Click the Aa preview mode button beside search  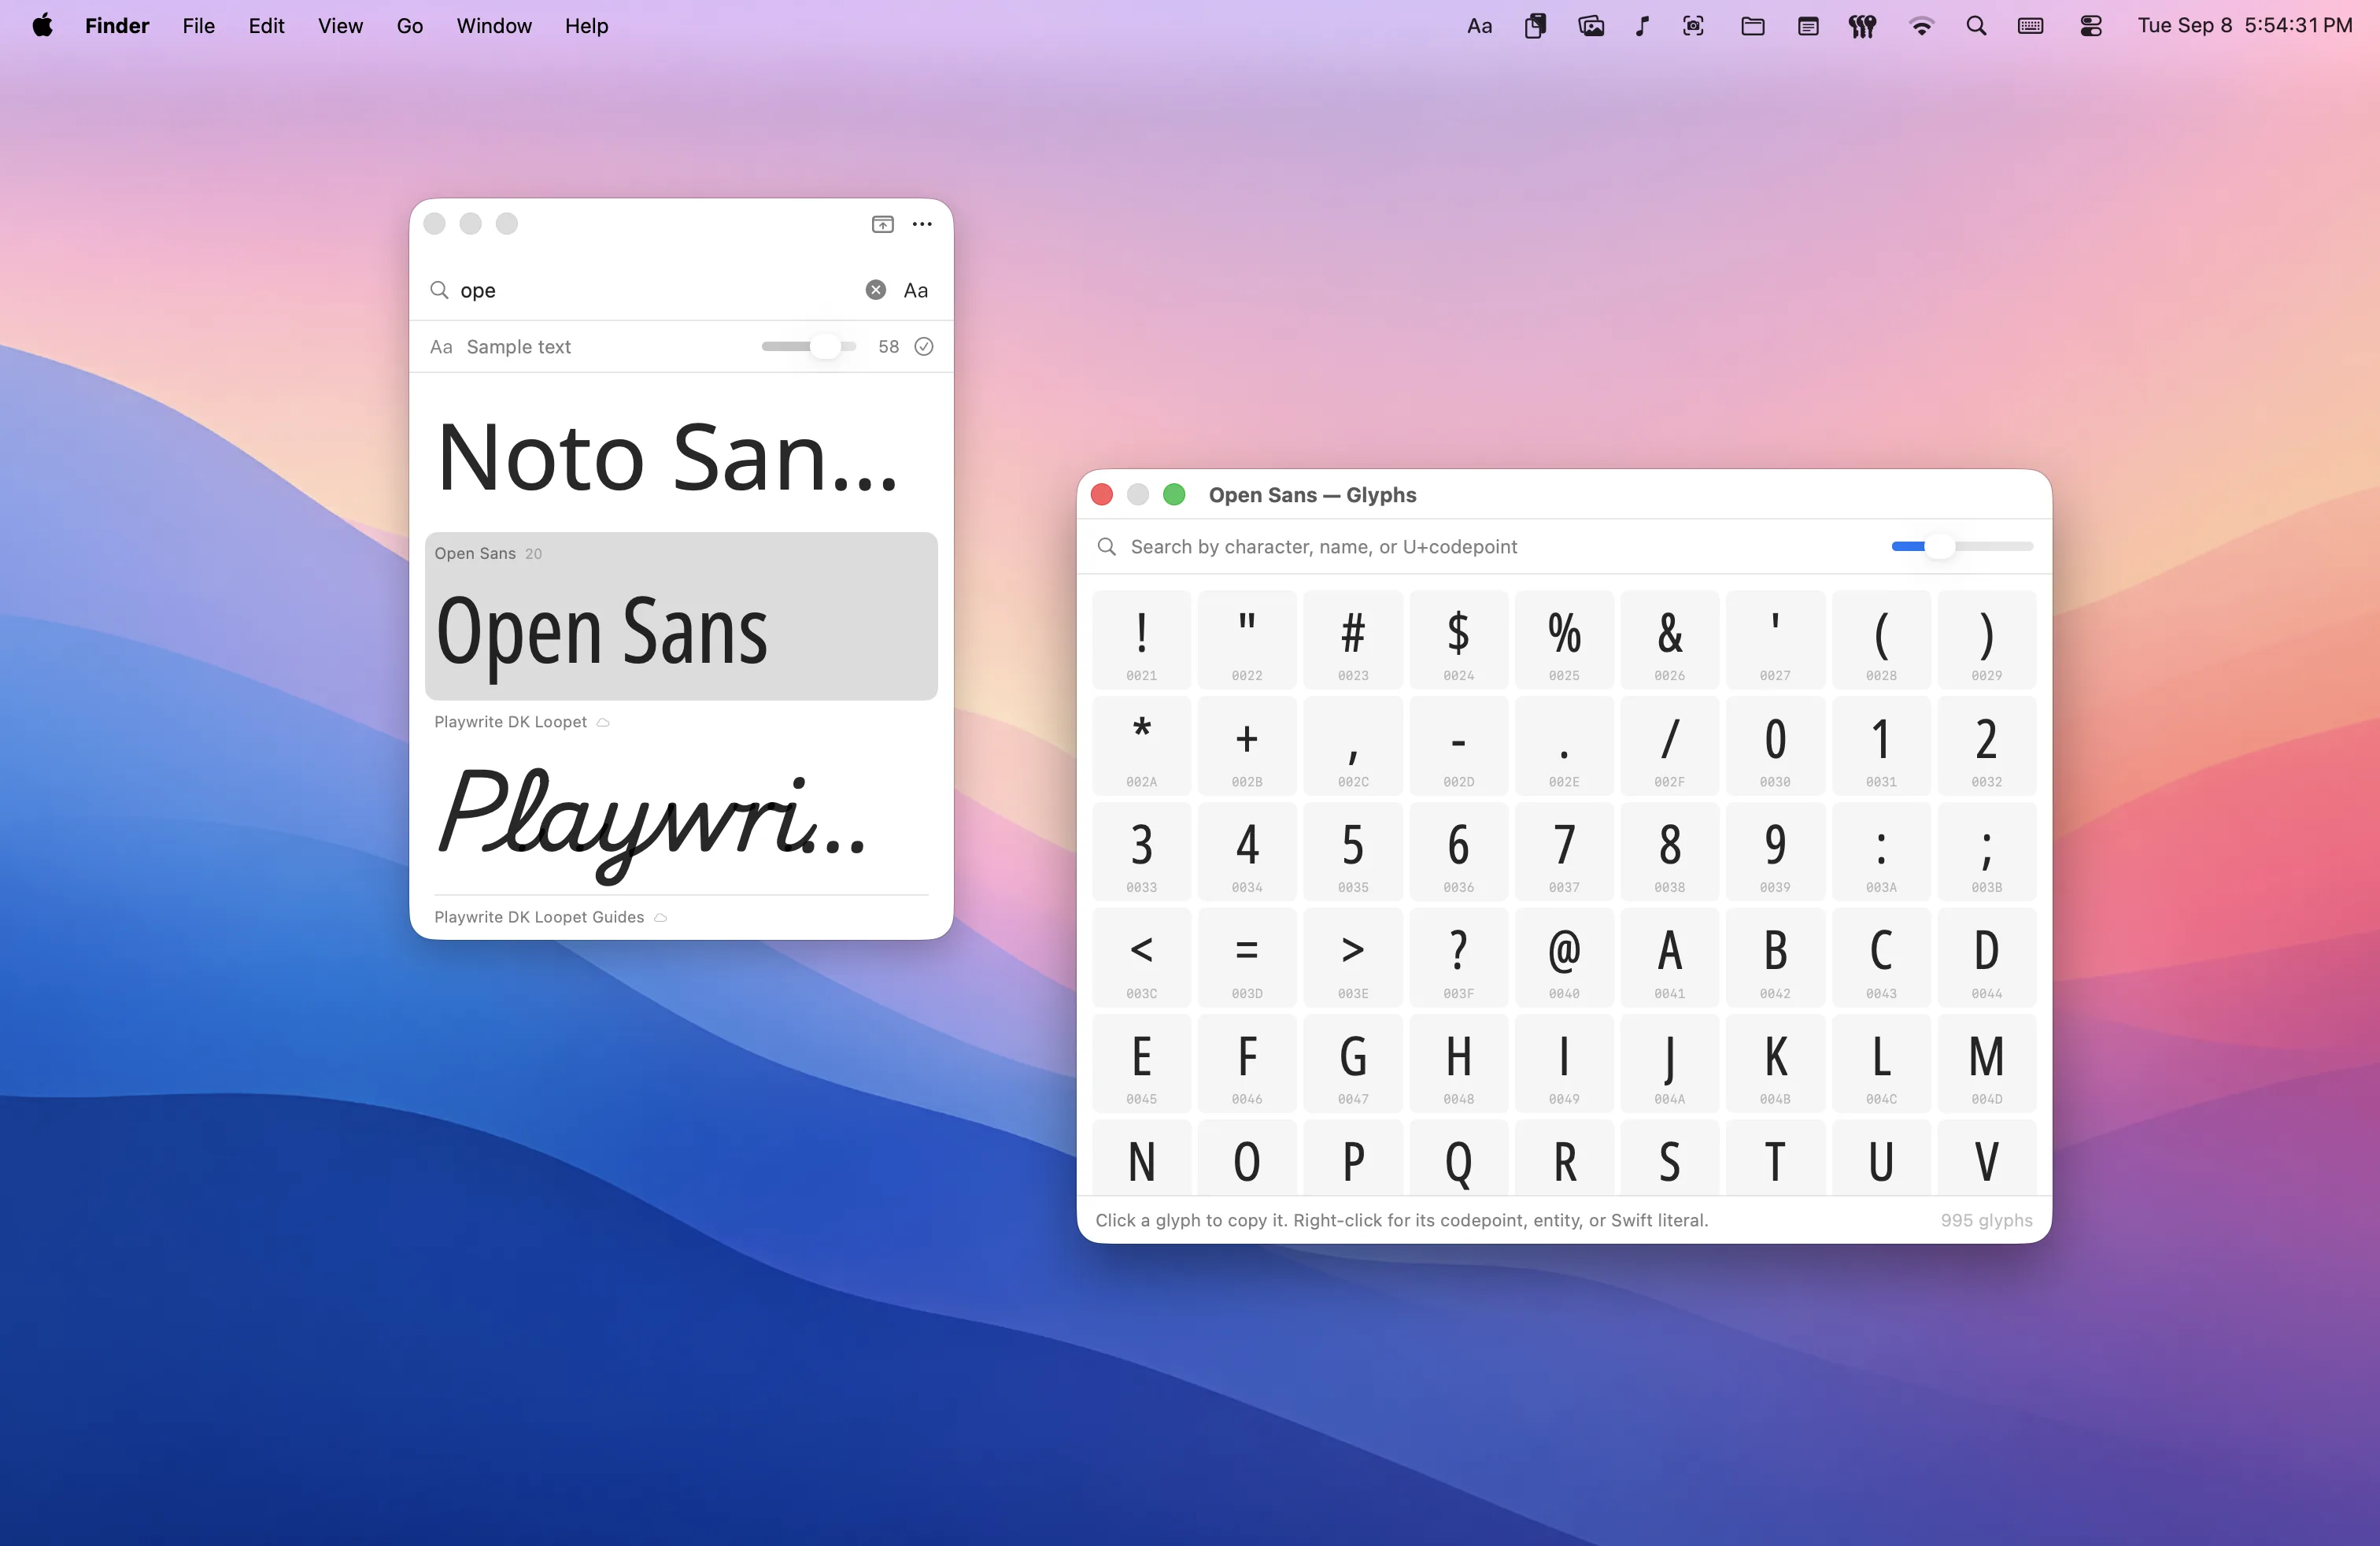click(x=915, y=290)
